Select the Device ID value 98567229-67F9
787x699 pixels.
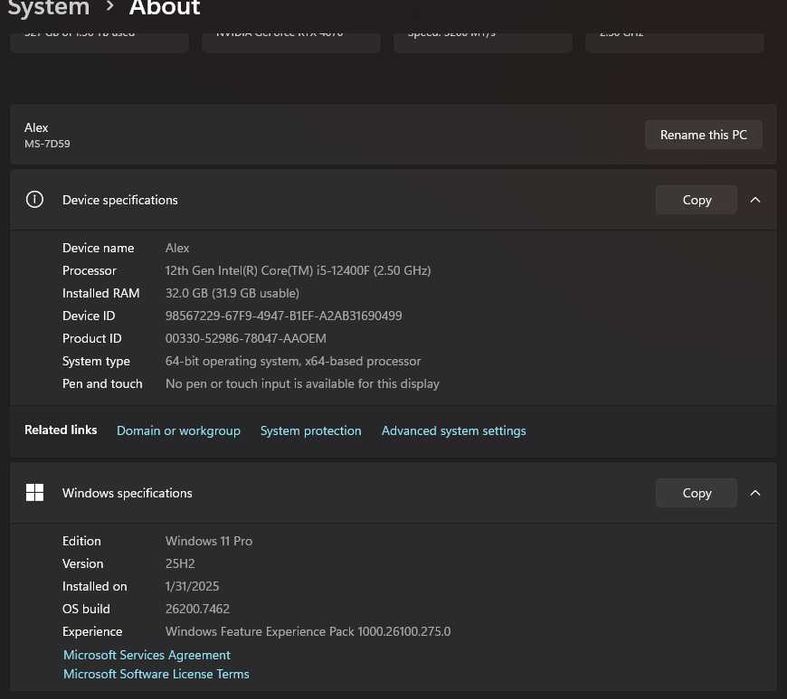click(284, 316)
